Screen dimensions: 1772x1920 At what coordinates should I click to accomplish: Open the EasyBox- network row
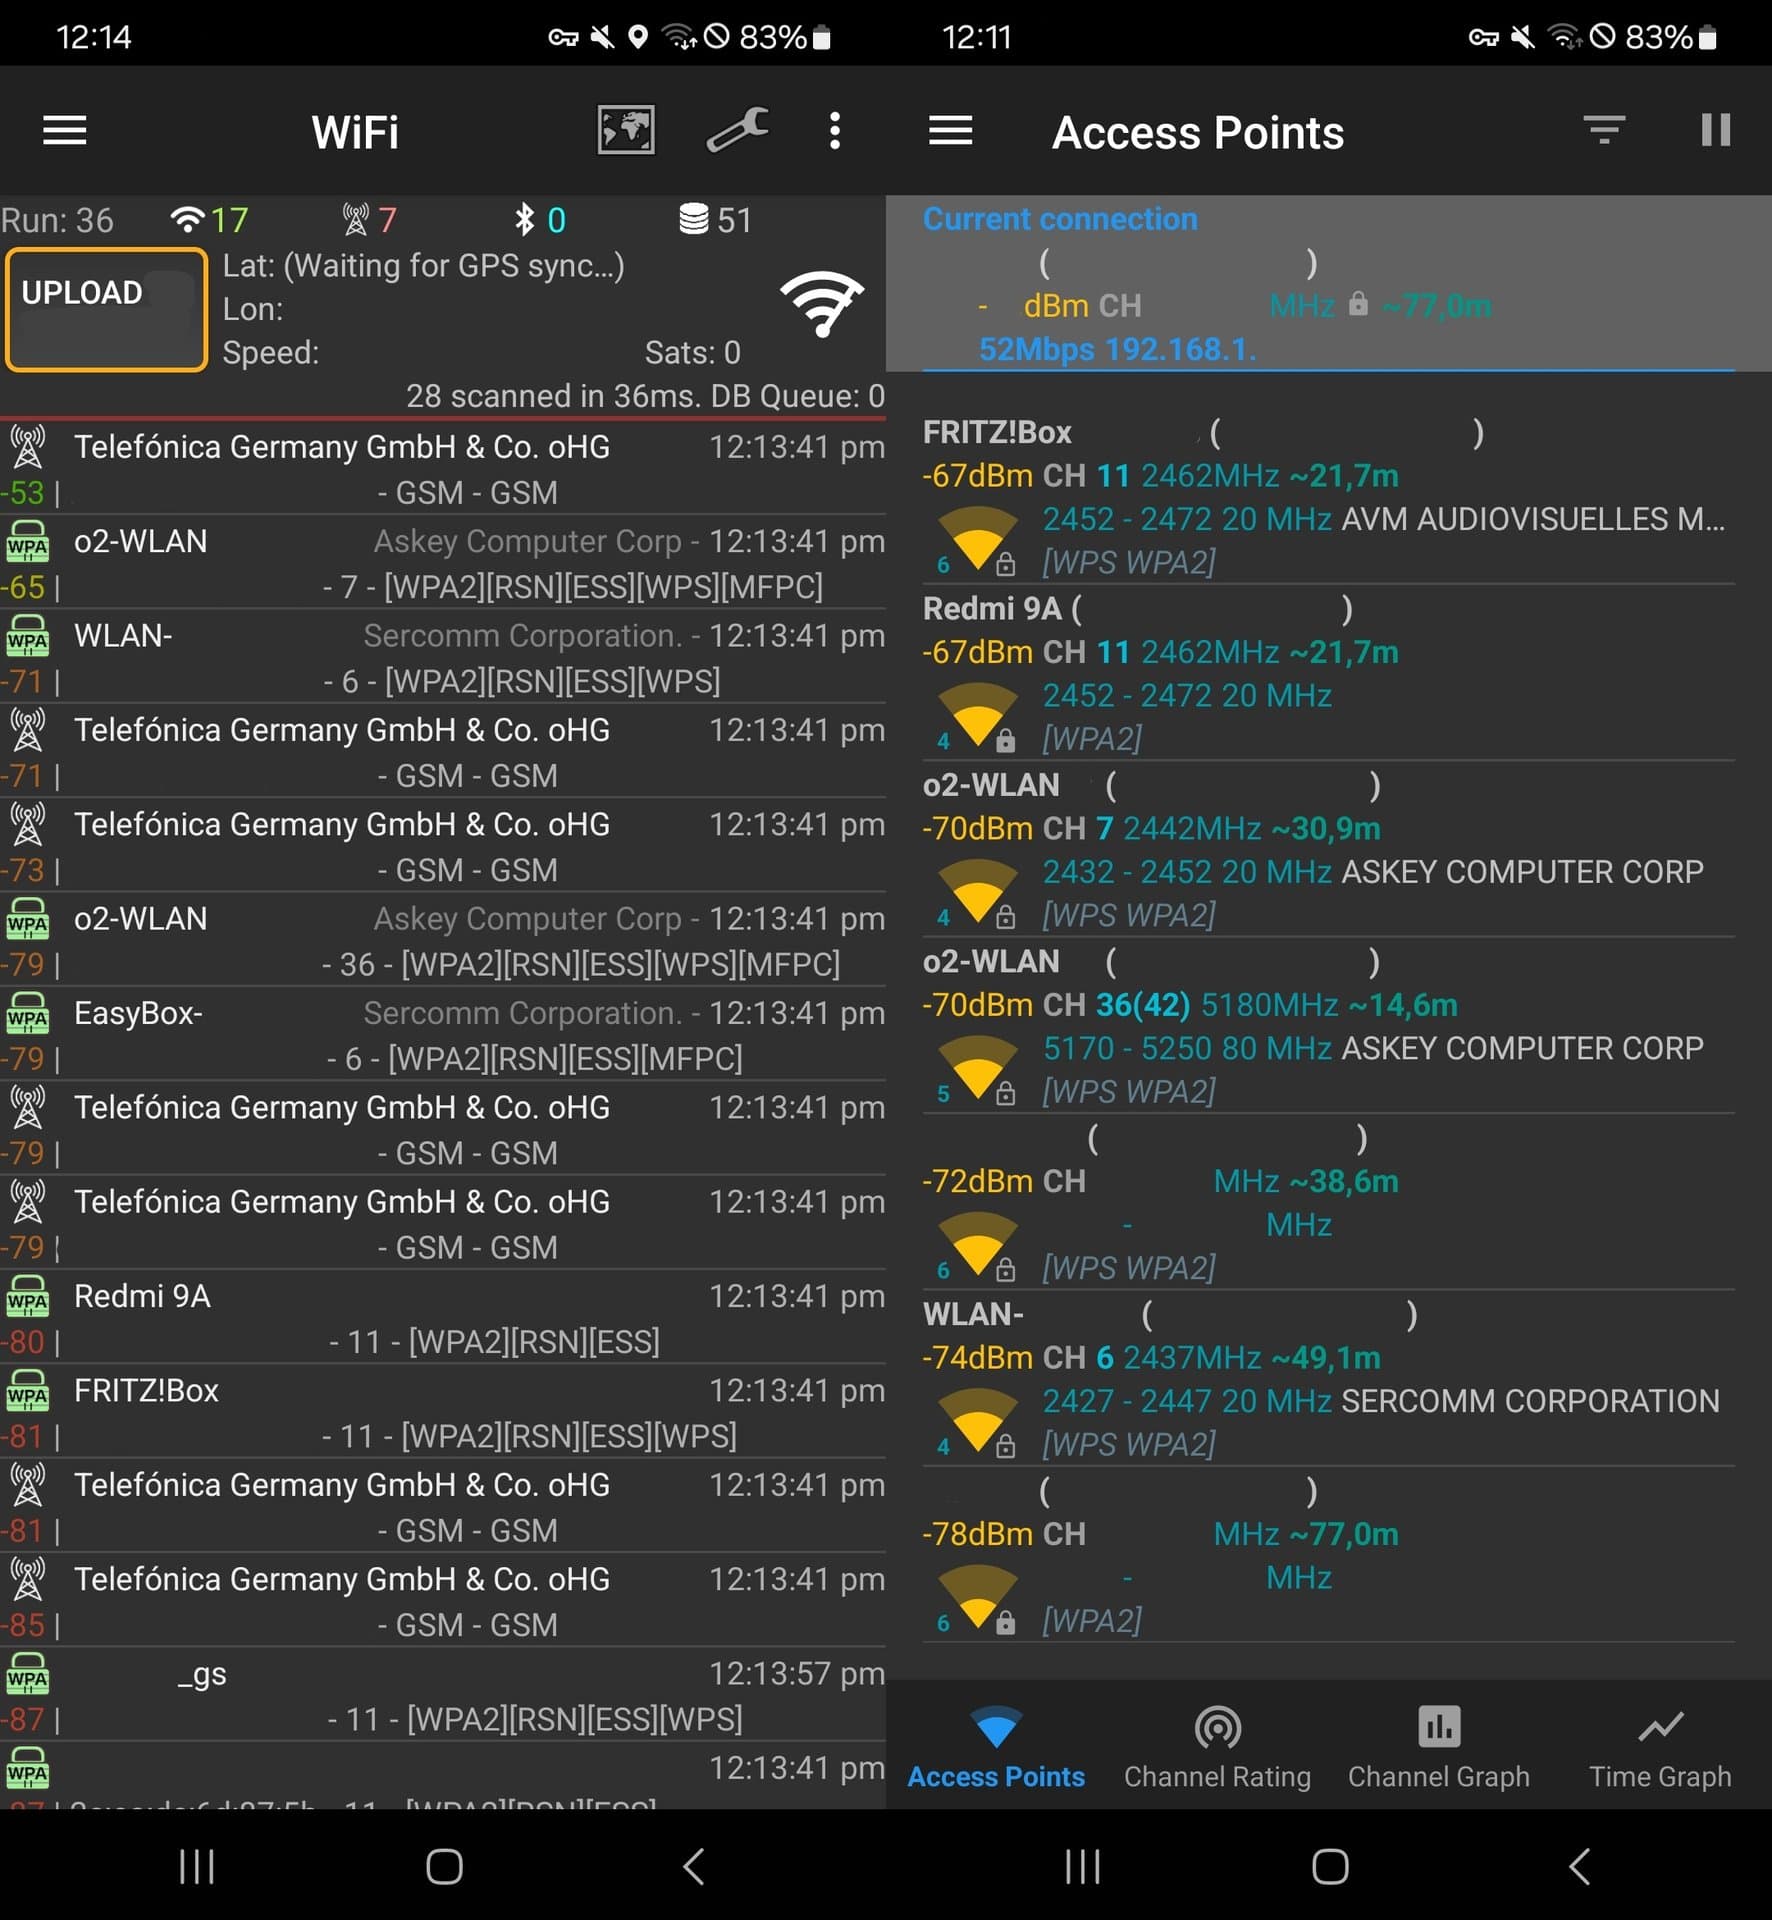pos(443,1035)
